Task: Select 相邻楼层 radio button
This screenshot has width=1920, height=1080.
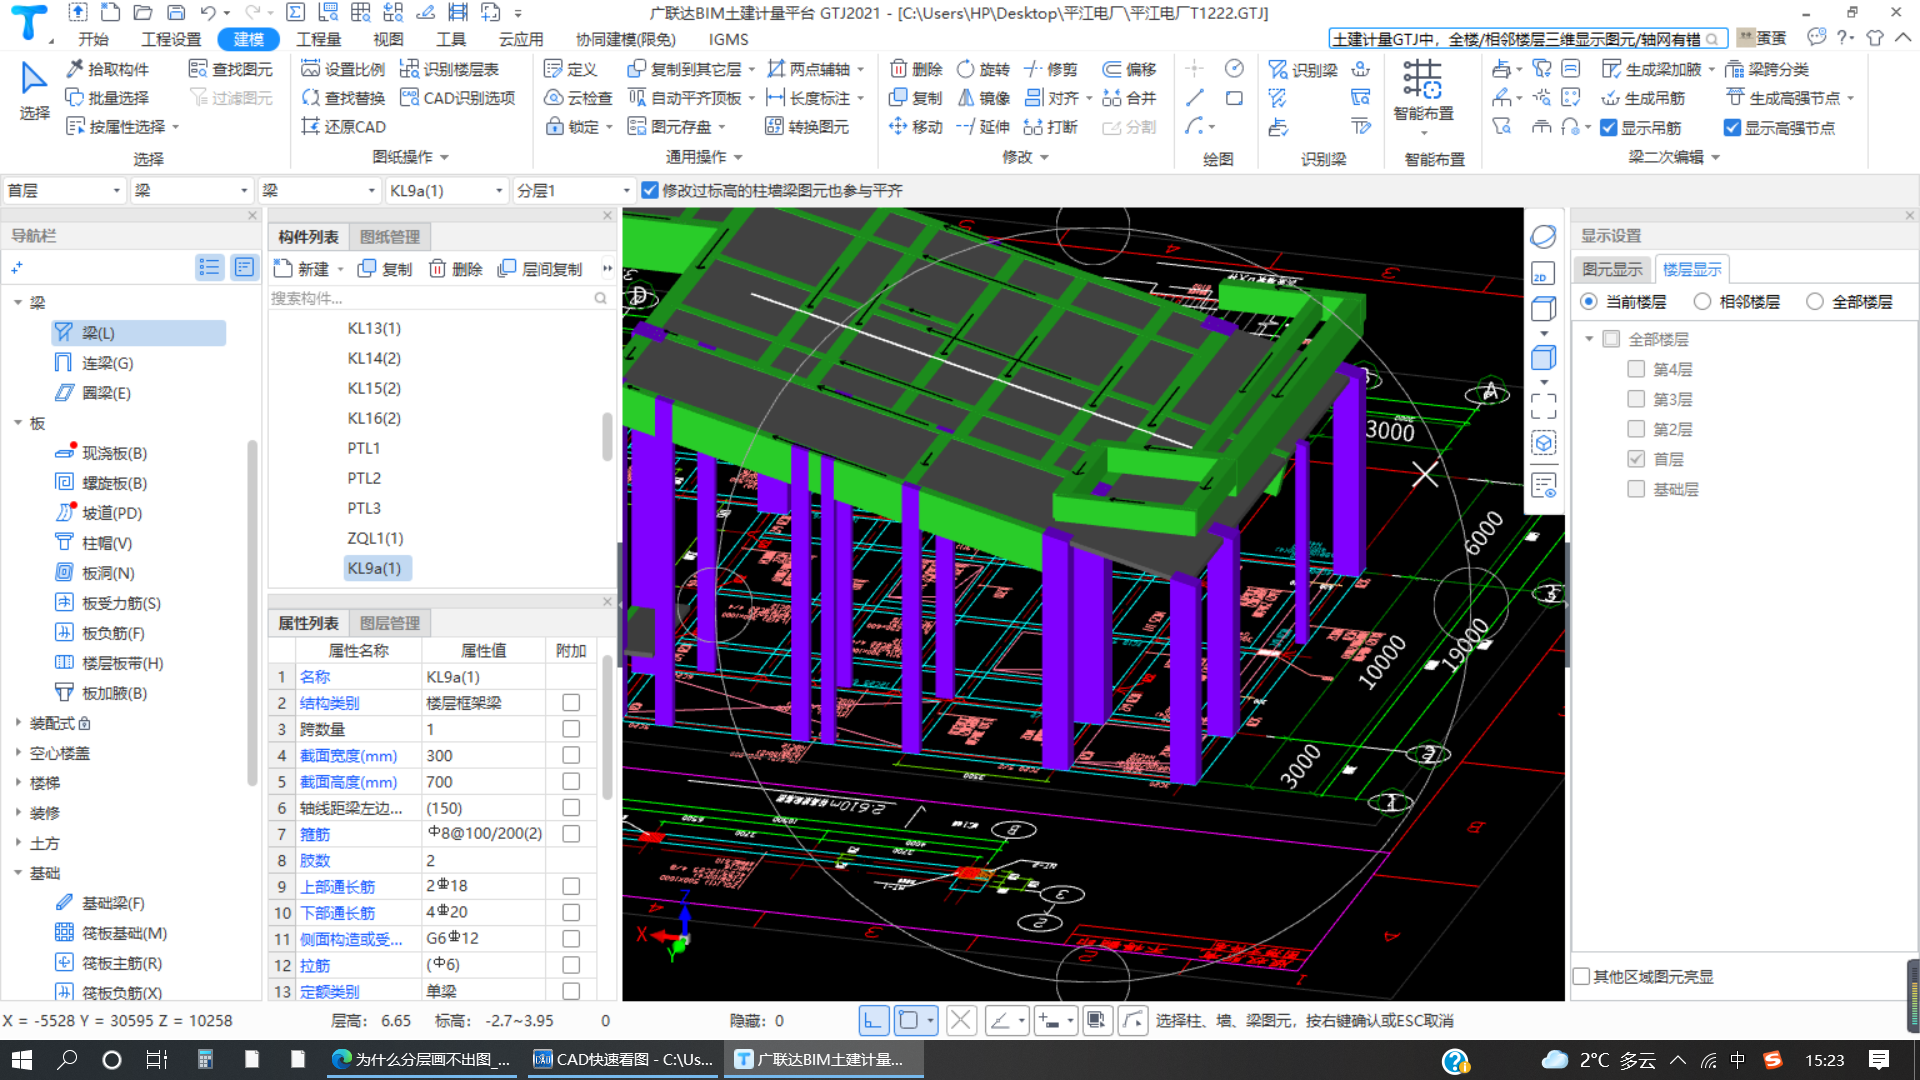Action: pyautogui.click(x=1702, y=302)
